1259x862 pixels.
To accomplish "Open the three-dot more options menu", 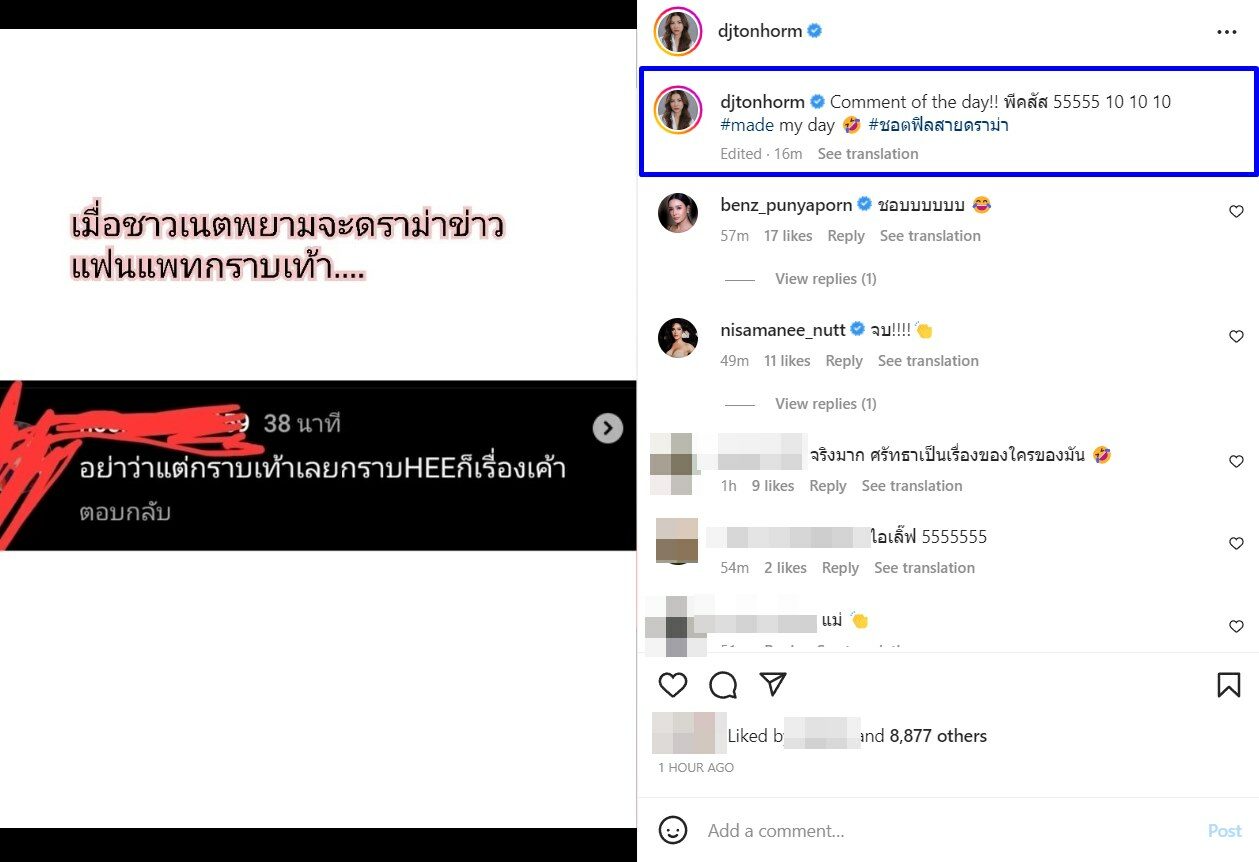I will click(1227, 32).
